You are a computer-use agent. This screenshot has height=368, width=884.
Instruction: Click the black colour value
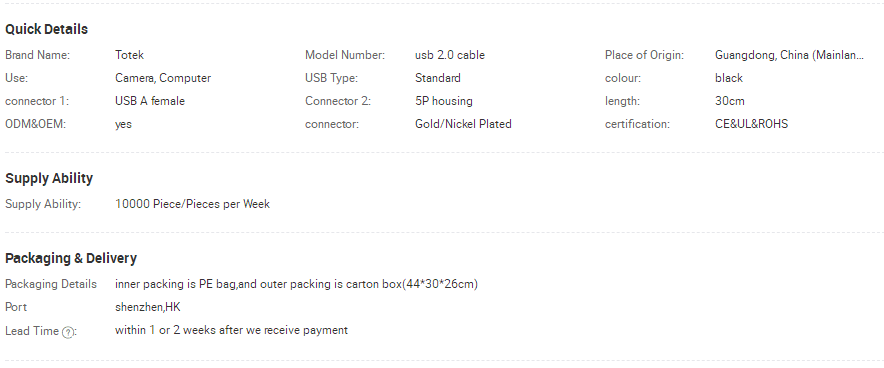click(x=729, y=78)
